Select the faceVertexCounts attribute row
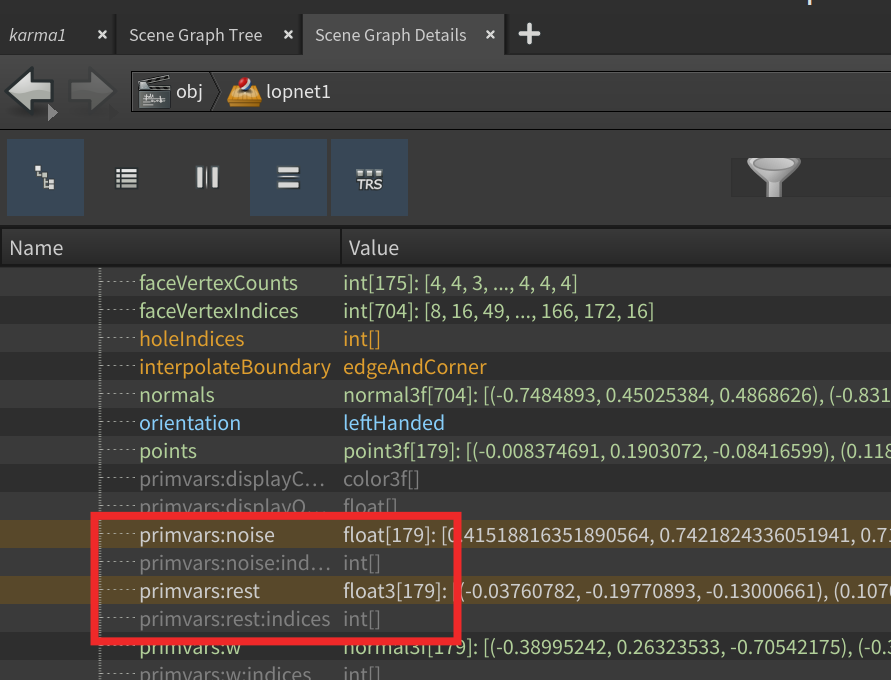 pyautogui.click(x=446, y=282)
